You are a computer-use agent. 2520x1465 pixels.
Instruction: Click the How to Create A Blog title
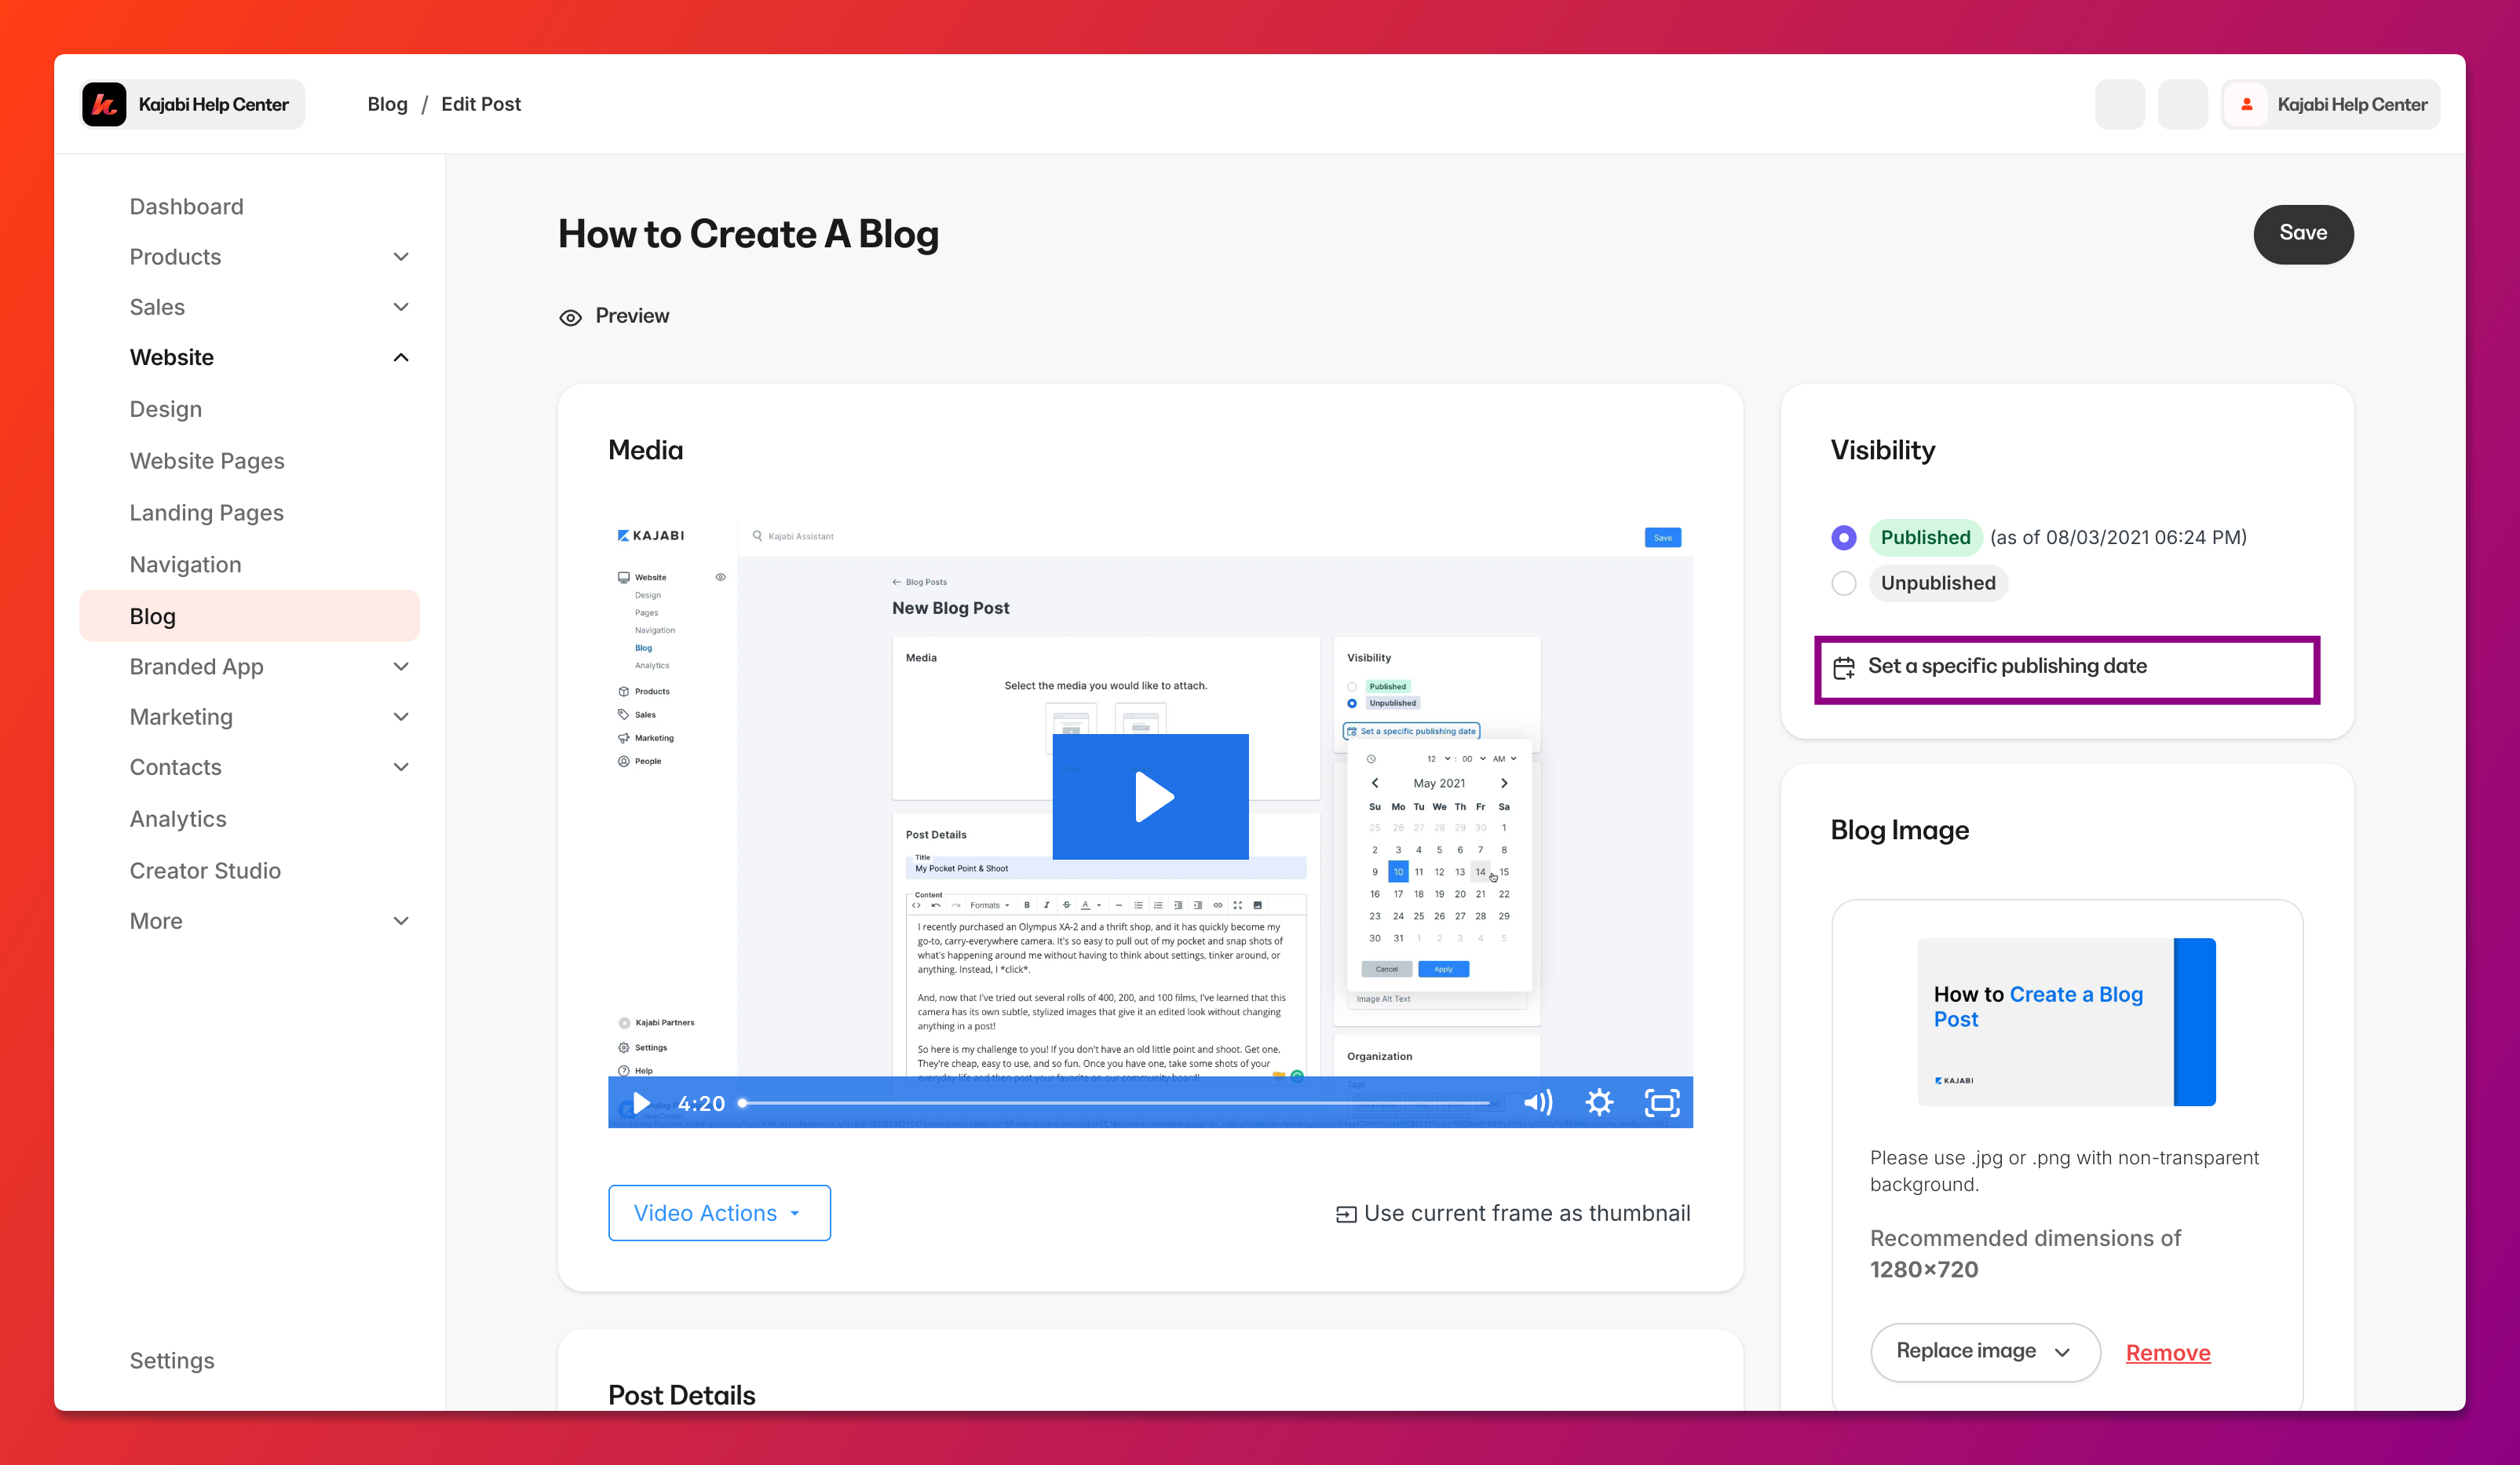pos(748,234)
